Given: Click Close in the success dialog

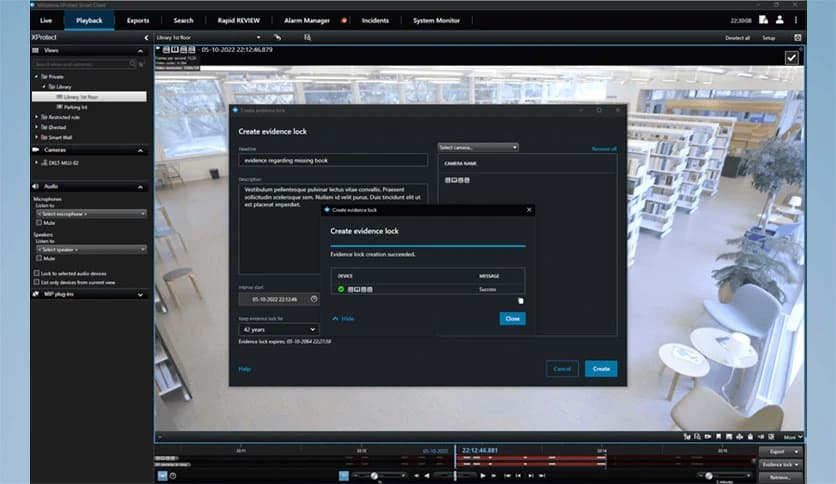Looking at the screenshot, I should [x=512, y=318].
